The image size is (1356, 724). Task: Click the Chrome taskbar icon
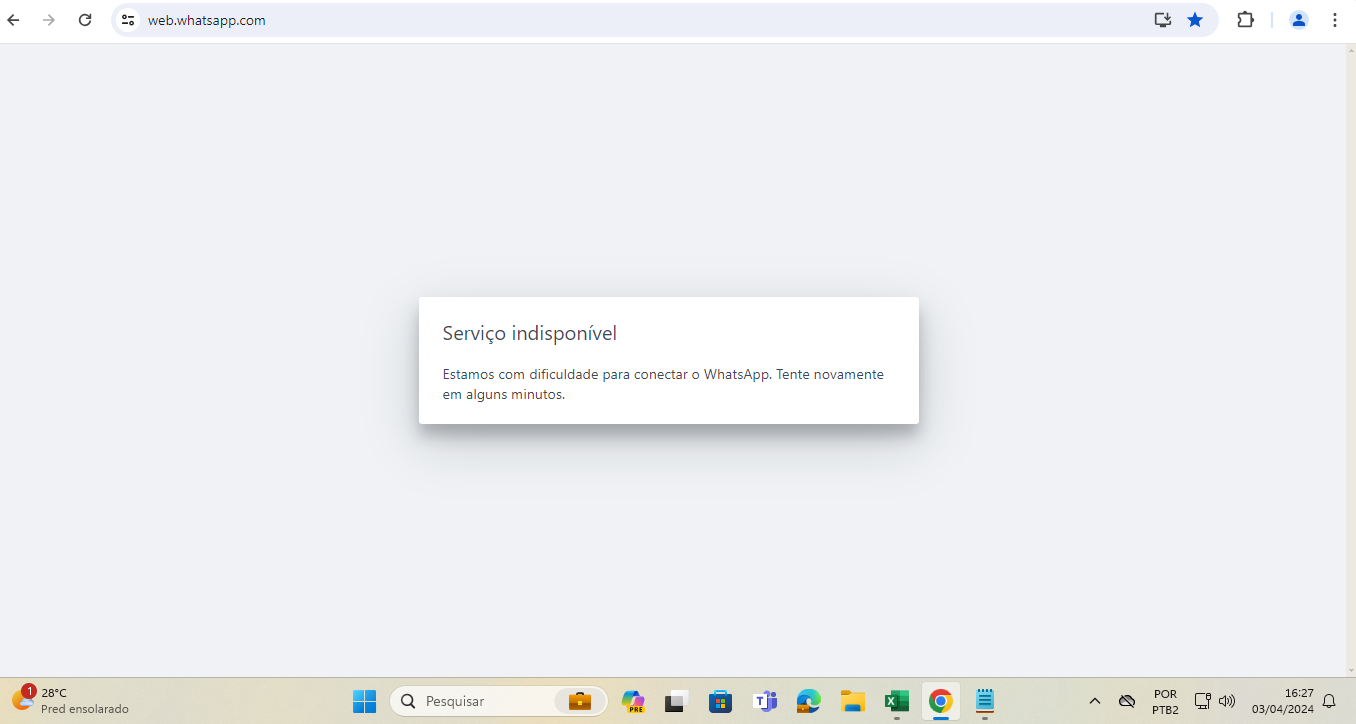click(x=940, y=701)
